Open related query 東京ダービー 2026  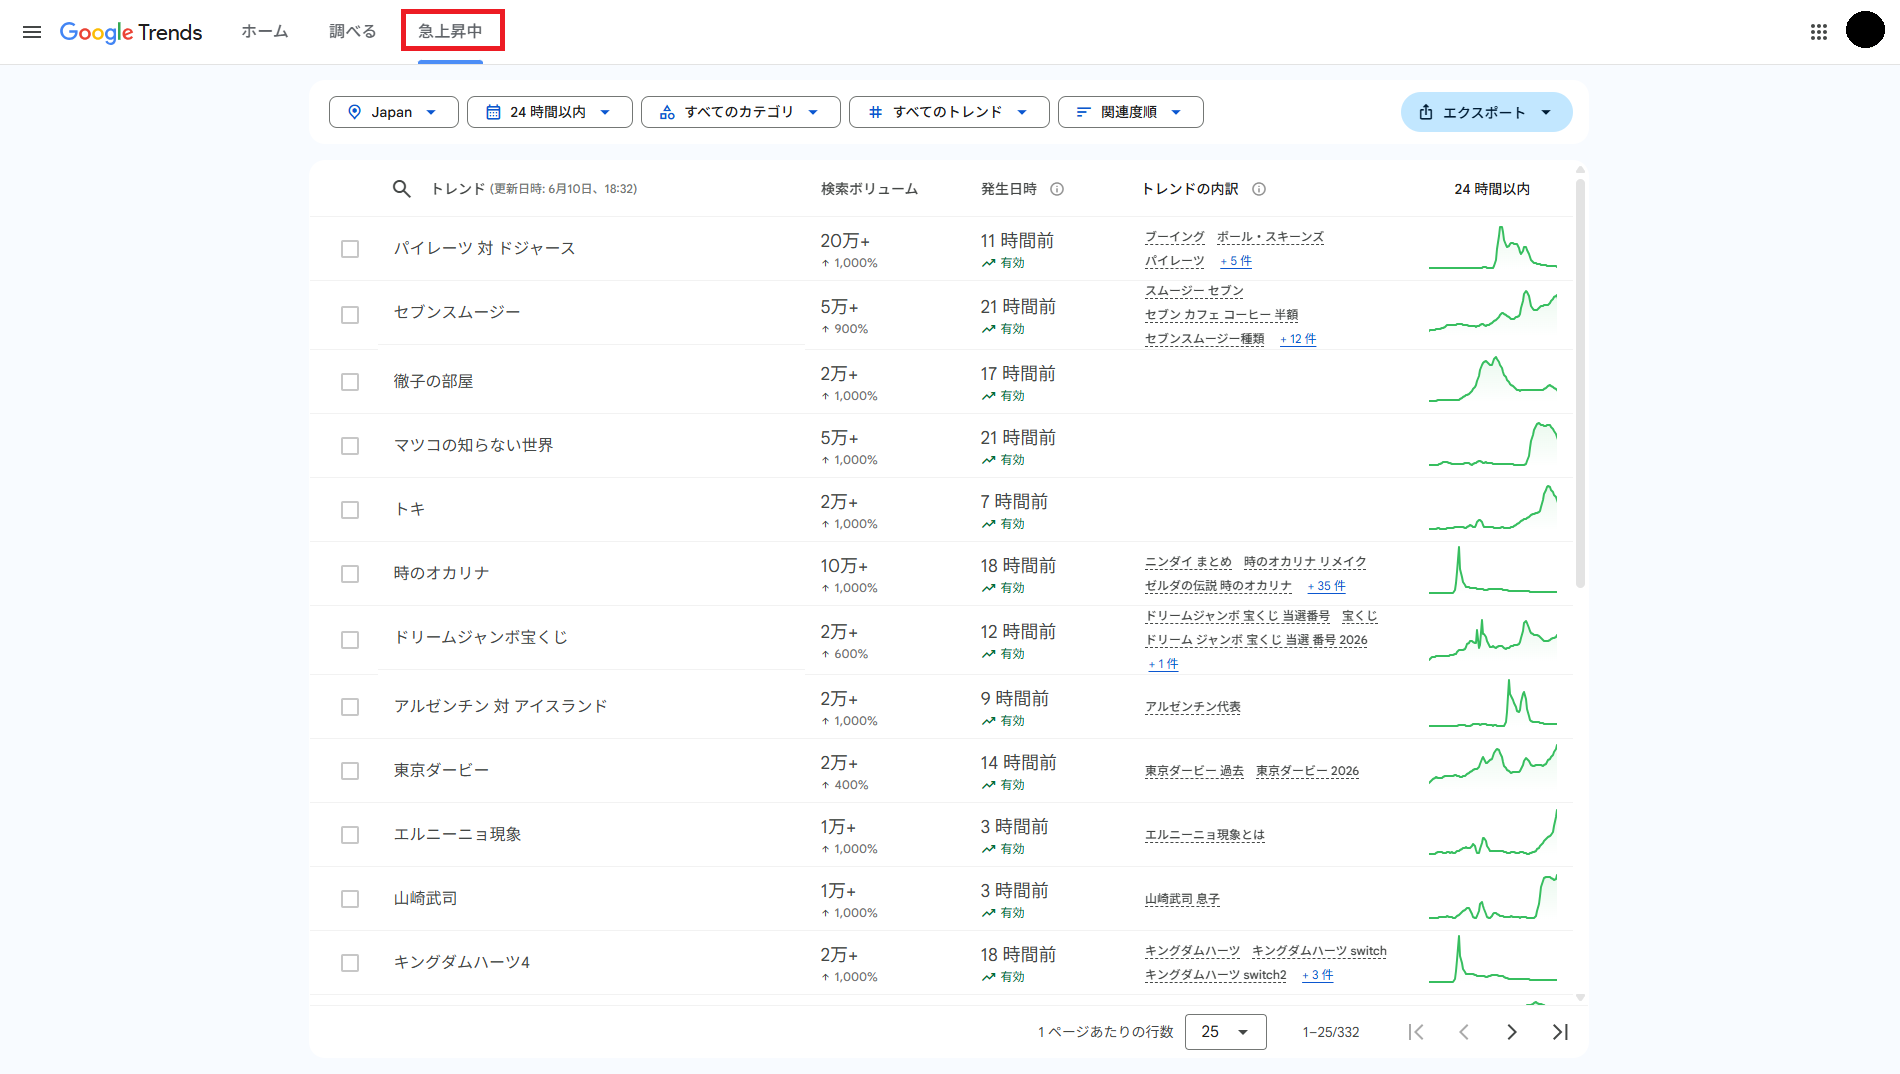point(1307,771)
